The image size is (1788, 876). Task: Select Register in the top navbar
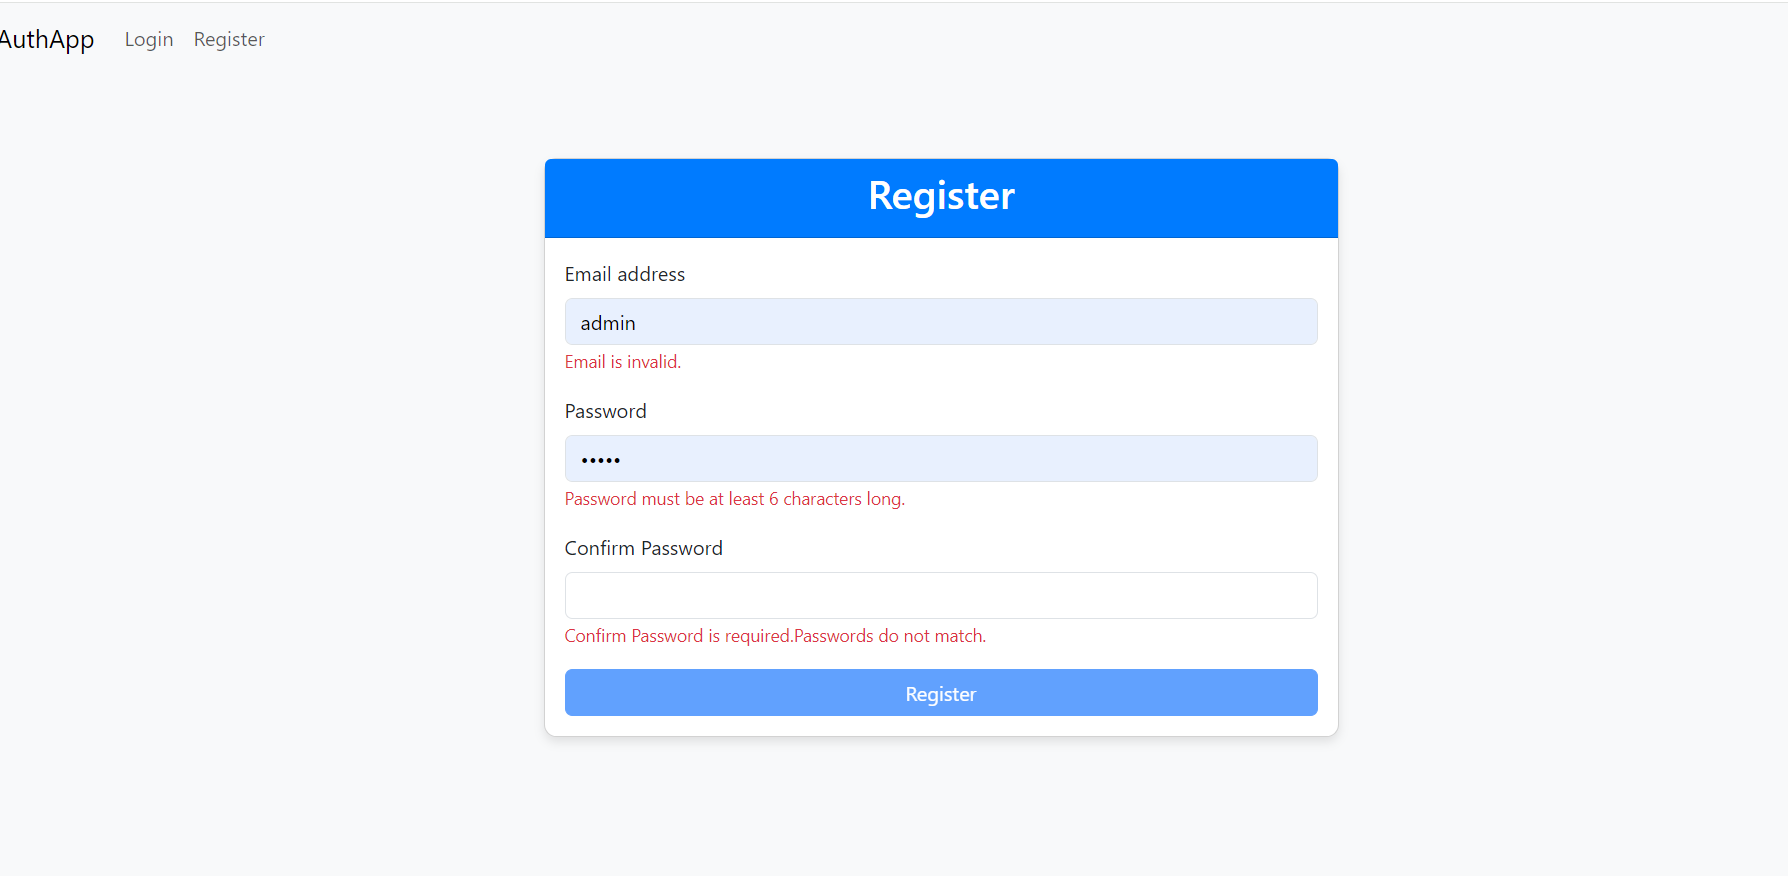pyautogui.click(x=229, y=40)
